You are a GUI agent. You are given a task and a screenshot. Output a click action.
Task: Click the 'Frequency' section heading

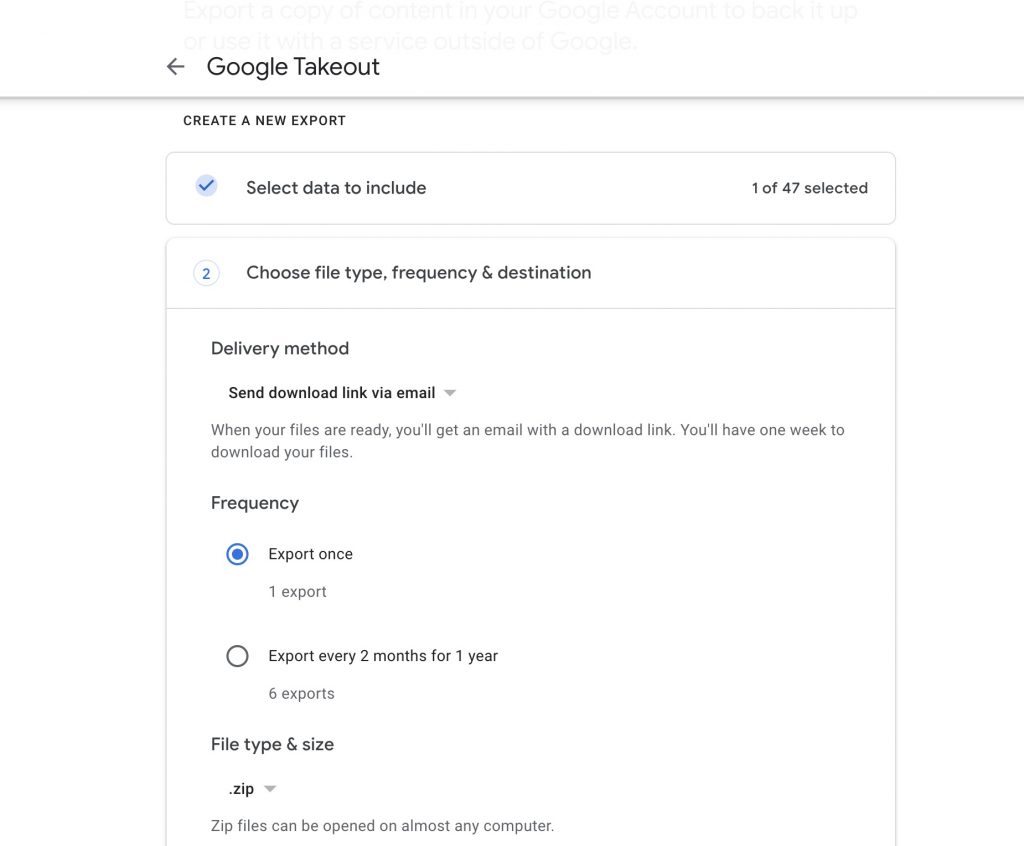click(x=255, y=503)
